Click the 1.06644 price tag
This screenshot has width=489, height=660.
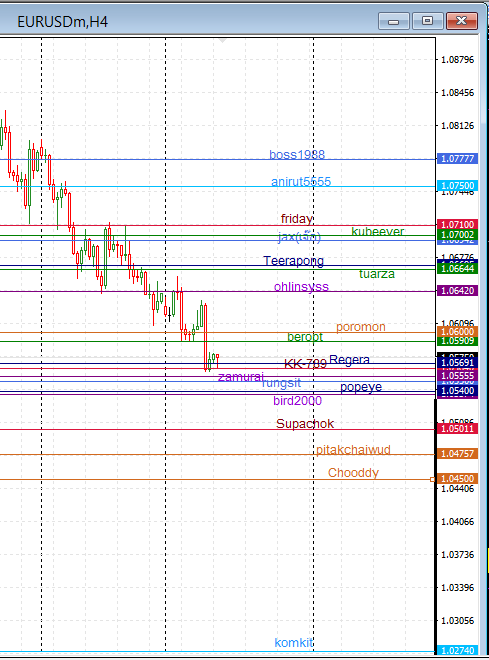pyautogui.click(x=457, y=269)
